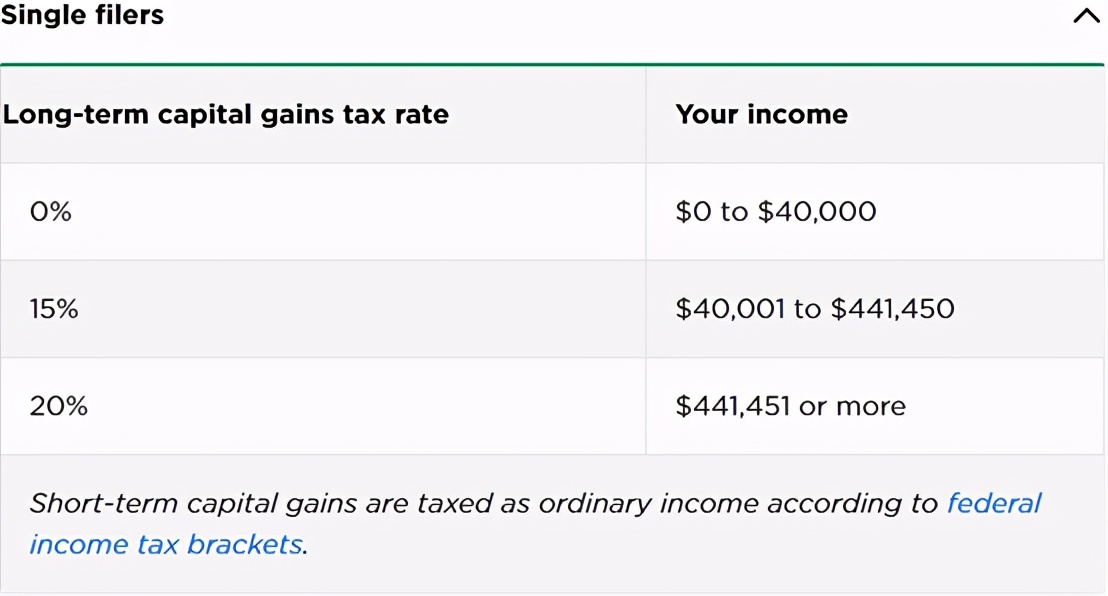The height and width of the screenshot is (596, 1108).
Task: Collapse the Single filers section chevron
Action: coord(1085,17)
